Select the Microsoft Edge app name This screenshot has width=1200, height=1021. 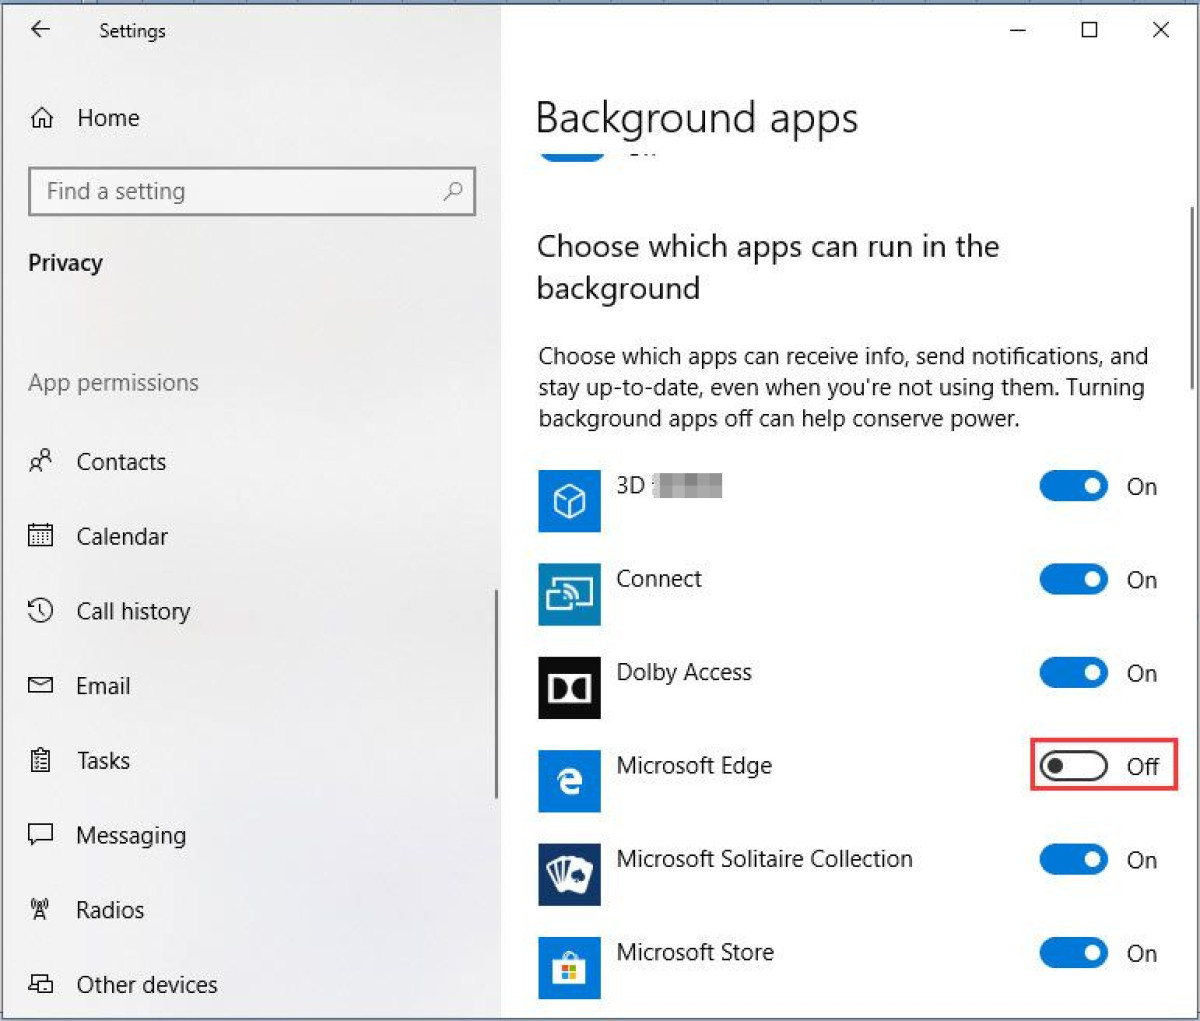(x=694, y=766)
